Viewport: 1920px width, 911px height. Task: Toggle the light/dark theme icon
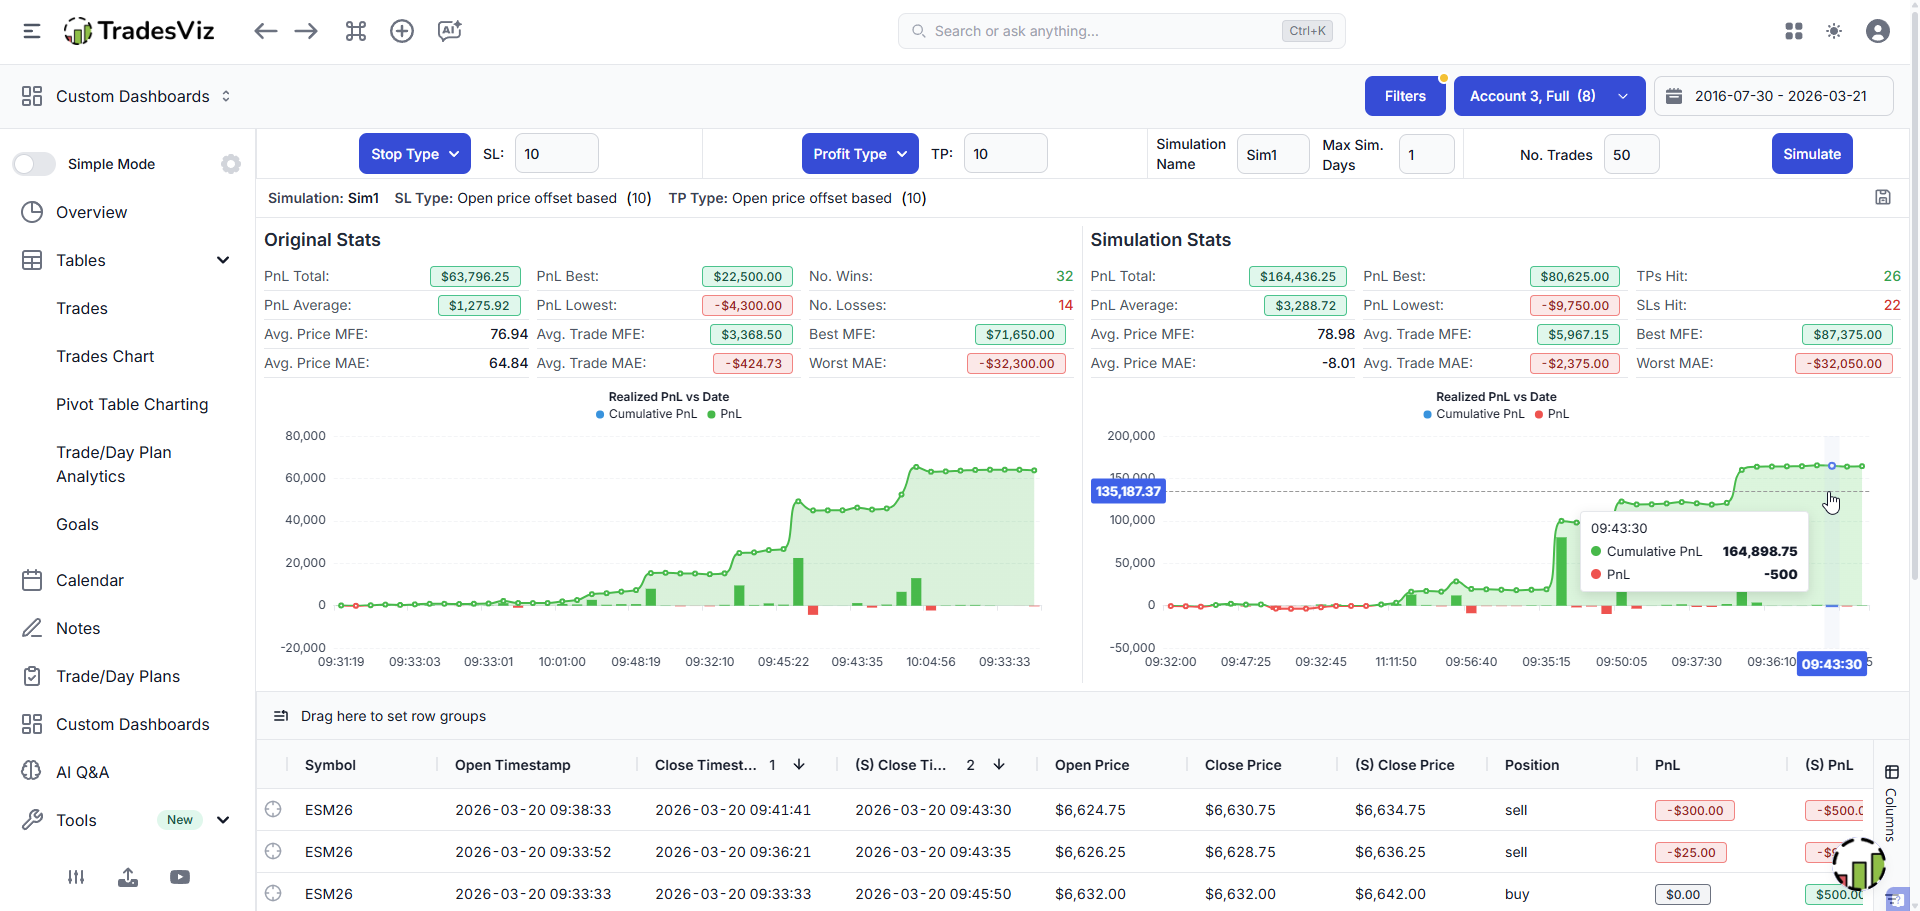[x=1834, y=31]
